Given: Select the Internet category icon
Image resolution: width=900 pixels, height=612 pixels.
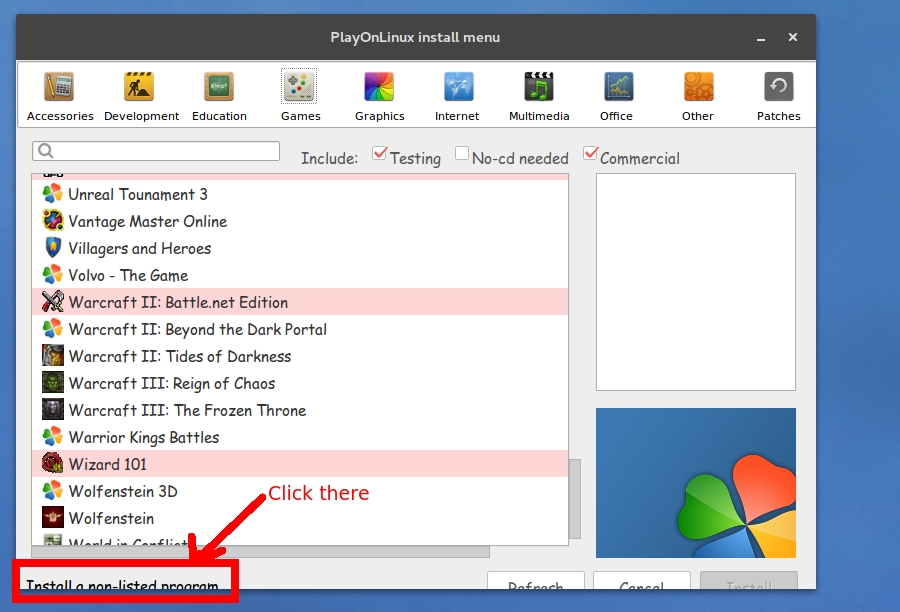Looking at the screenshot, I should point(459,87).
